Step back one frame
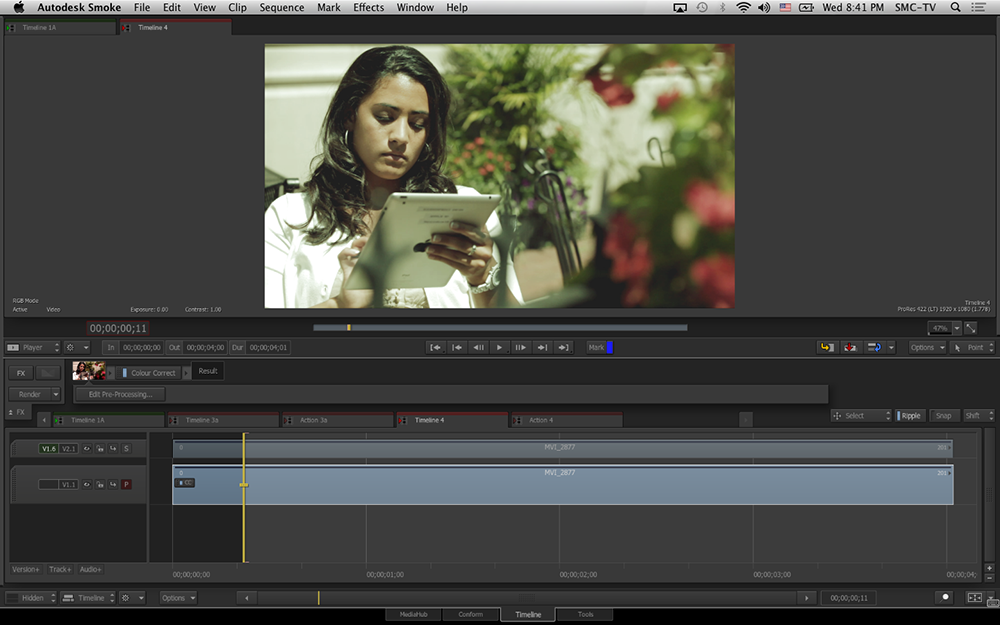The height and width of the screenshot is (625, 1000). click(478, 347)
